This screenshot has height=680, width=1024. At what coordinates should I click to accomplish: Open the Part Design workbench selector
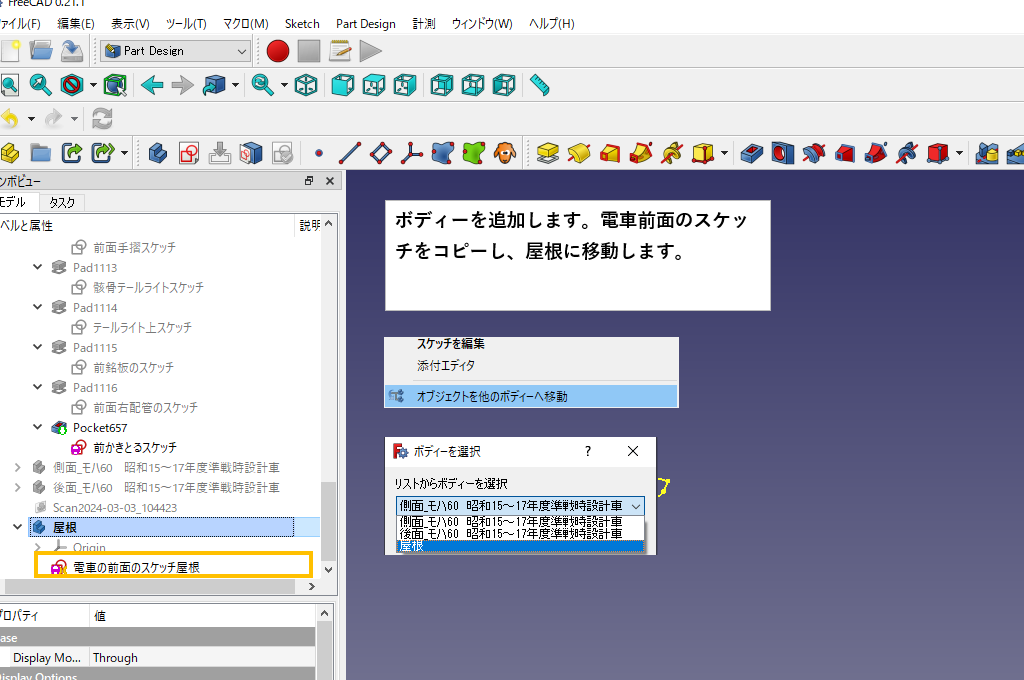(176, 51)
